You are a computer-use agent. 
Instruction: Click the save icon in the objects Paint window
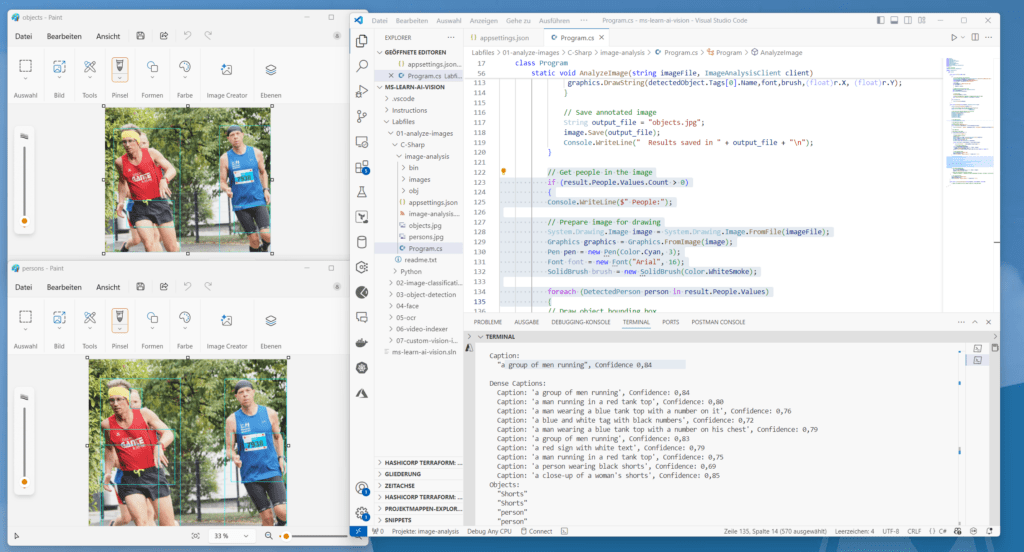(x=140, y=36)
